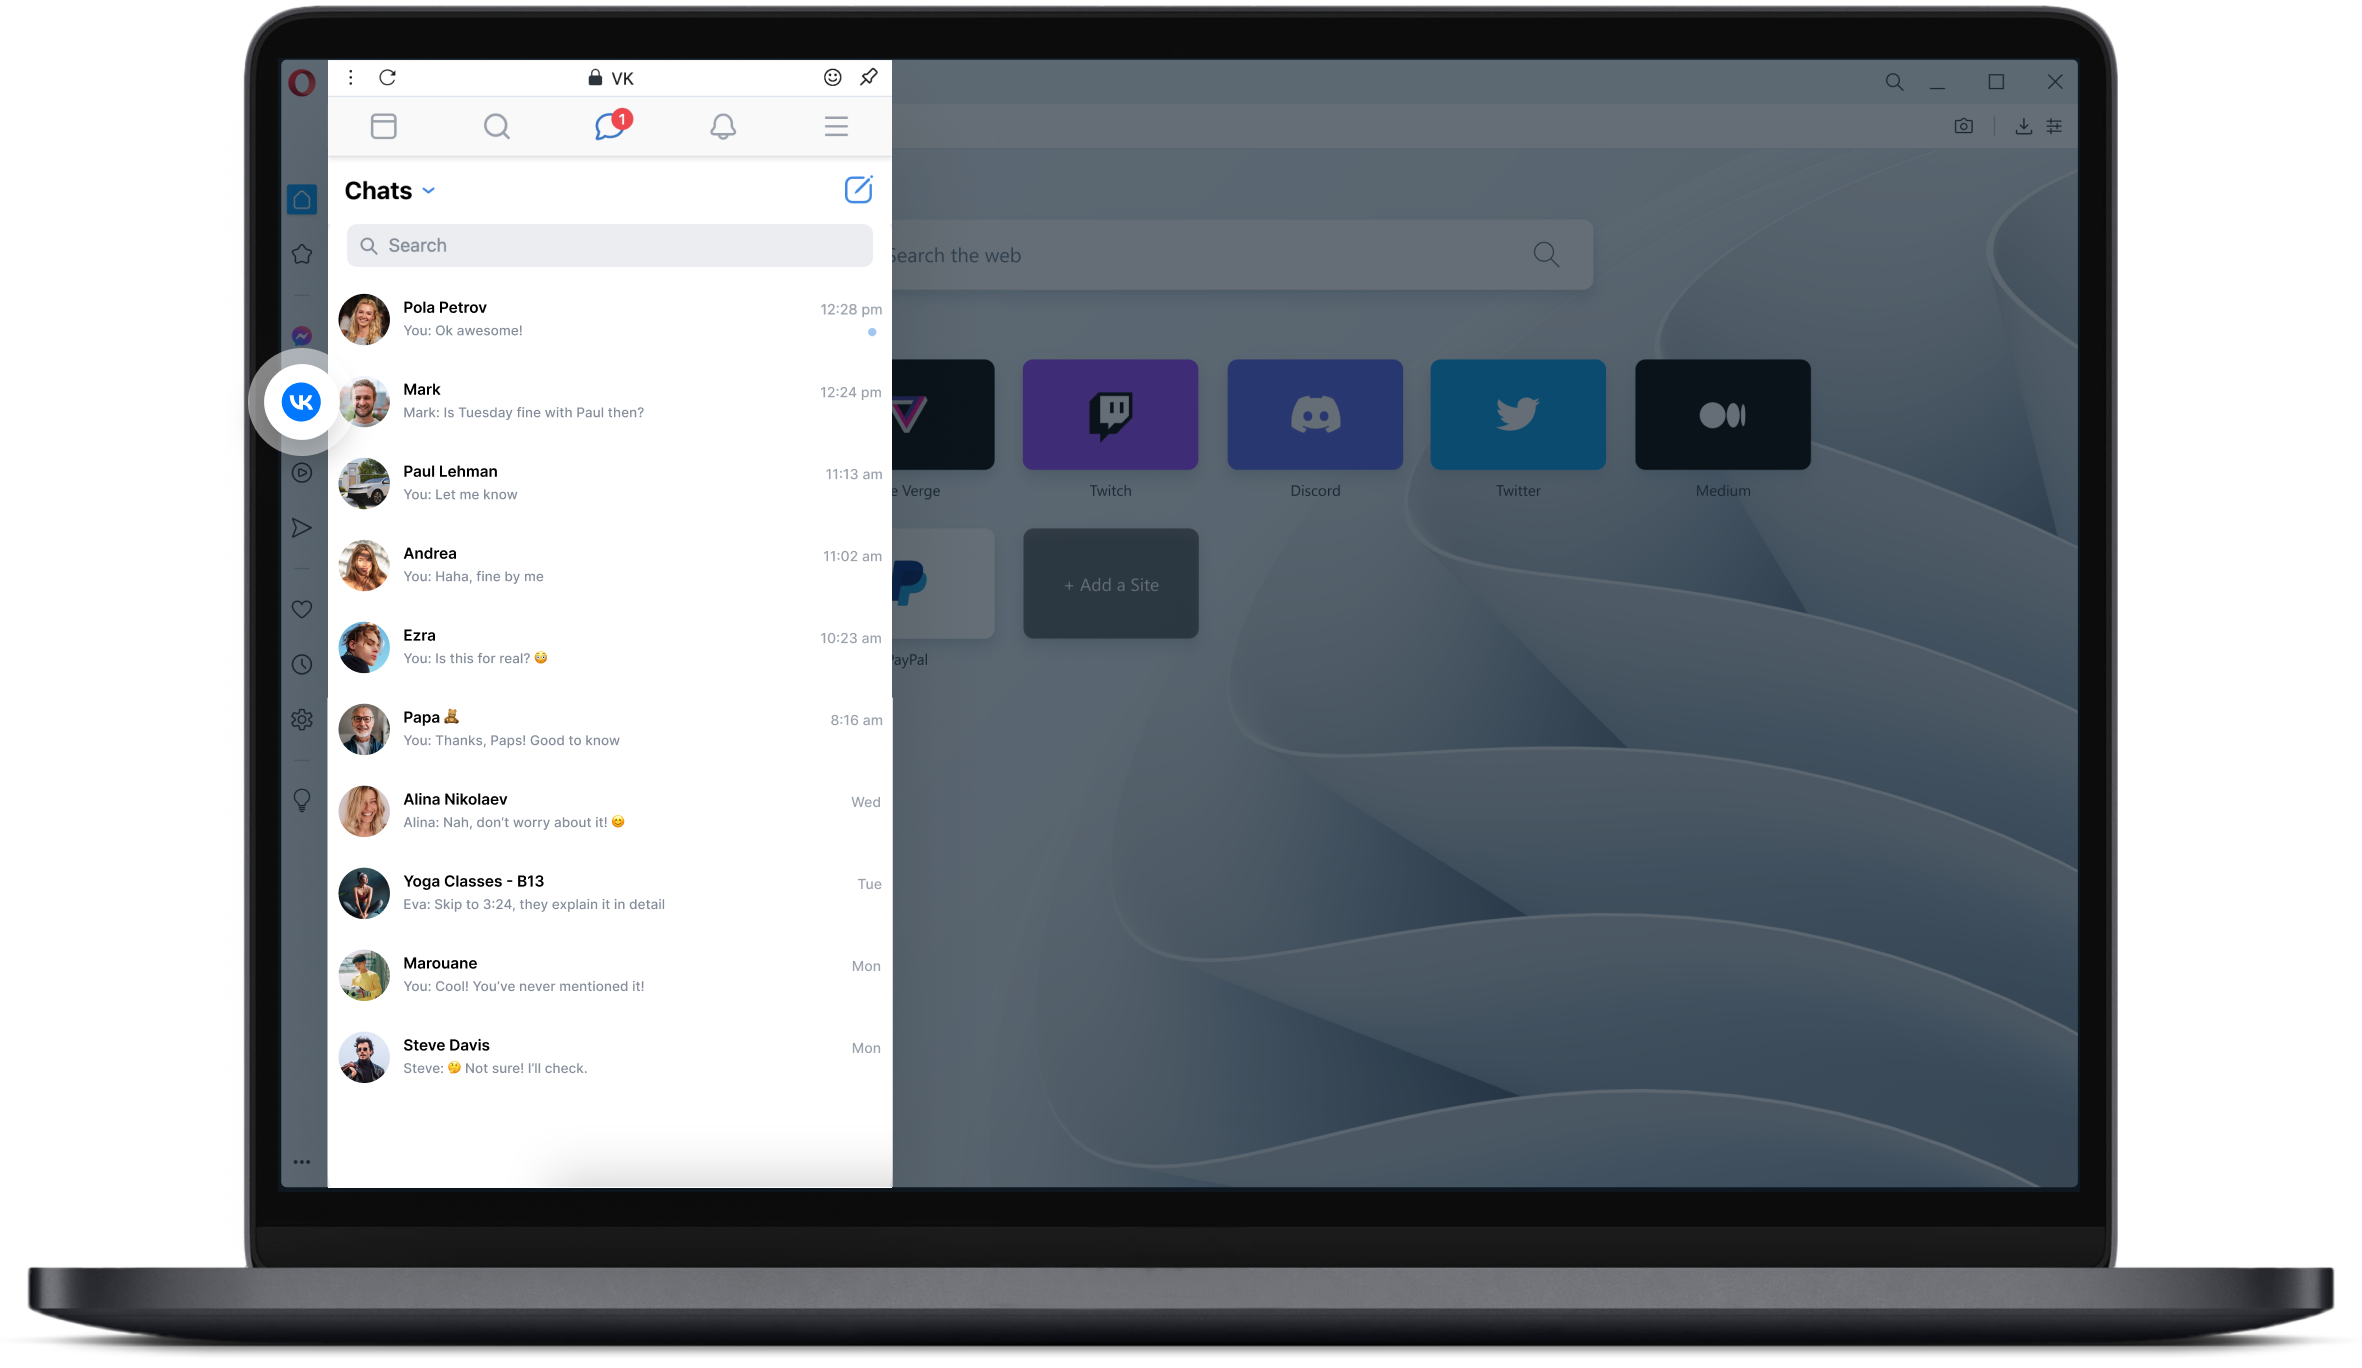Toggle Opera Easy Files panel
This screenshot has height=1368, width=2362.
2023,125
